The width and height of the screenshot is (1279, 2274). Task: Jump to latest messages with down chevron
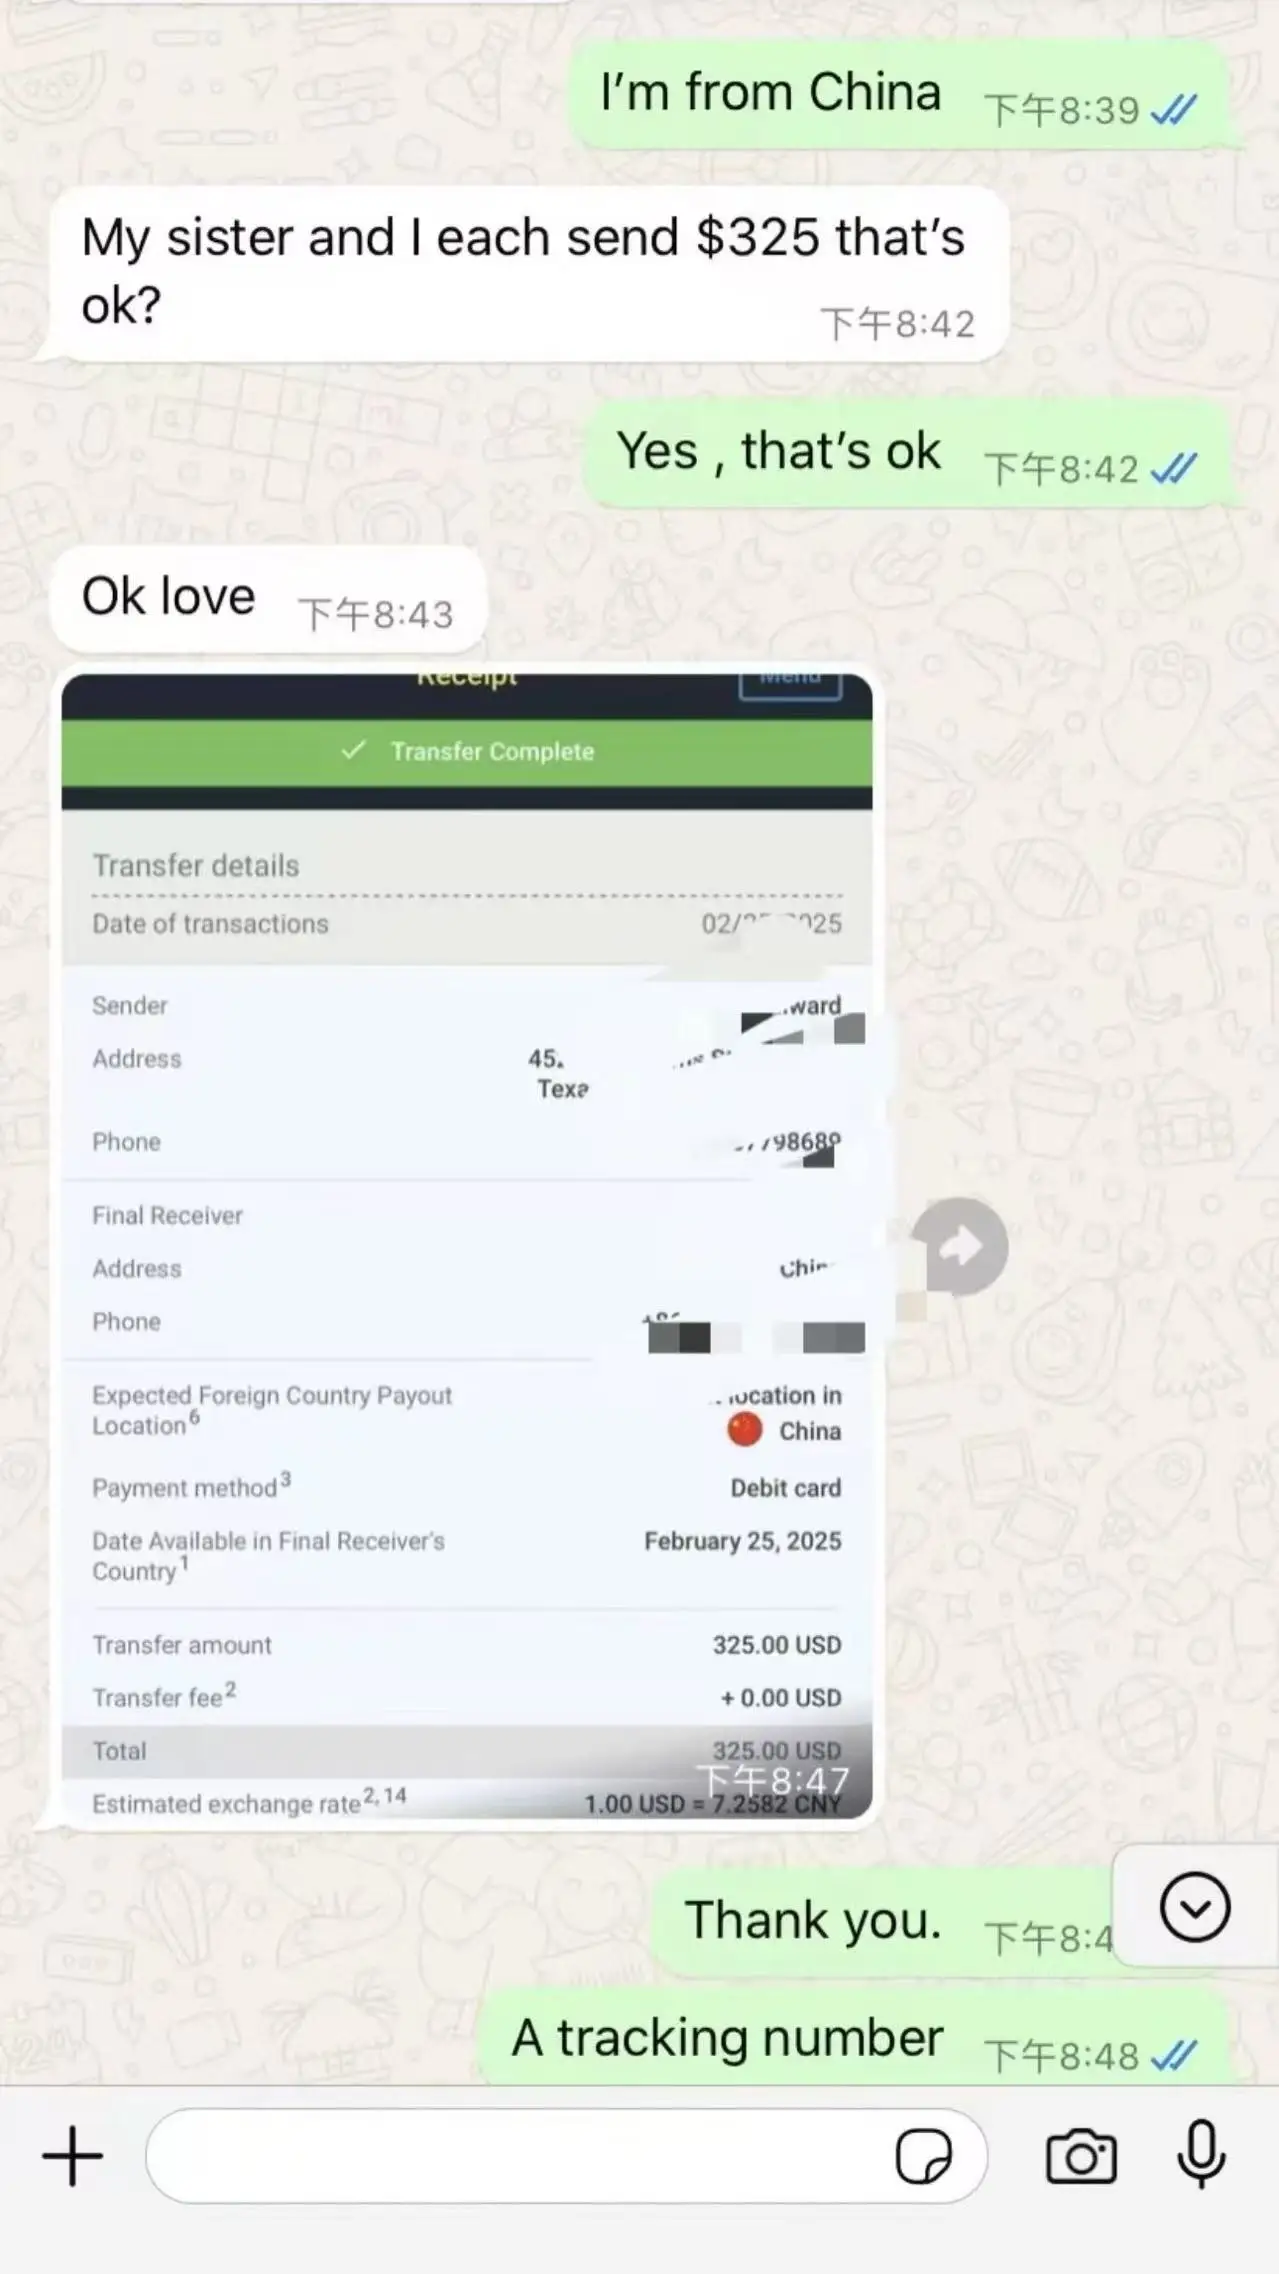pyautogui.click(x=1195, y=1907)
